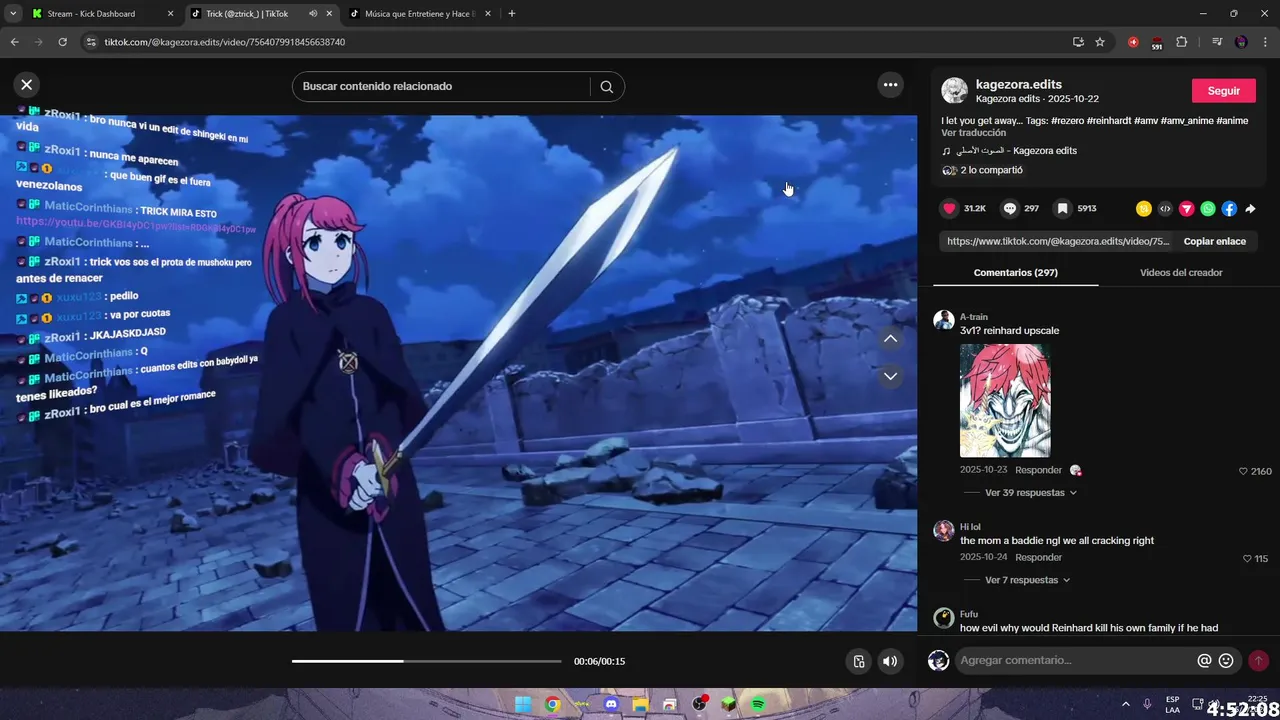The image size is (1280, 720).
Task: Open the Chrome profile avatar
Action: 1241,42
